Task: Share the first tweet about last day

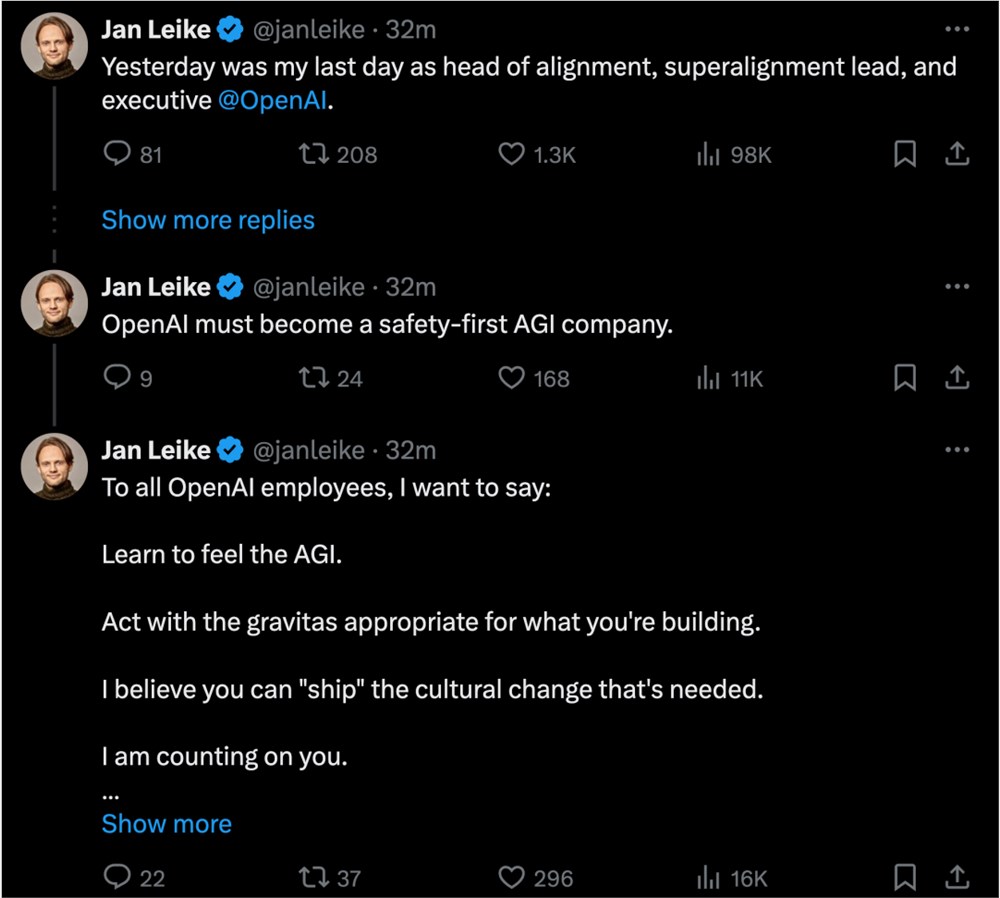Action: click(956, 155)
